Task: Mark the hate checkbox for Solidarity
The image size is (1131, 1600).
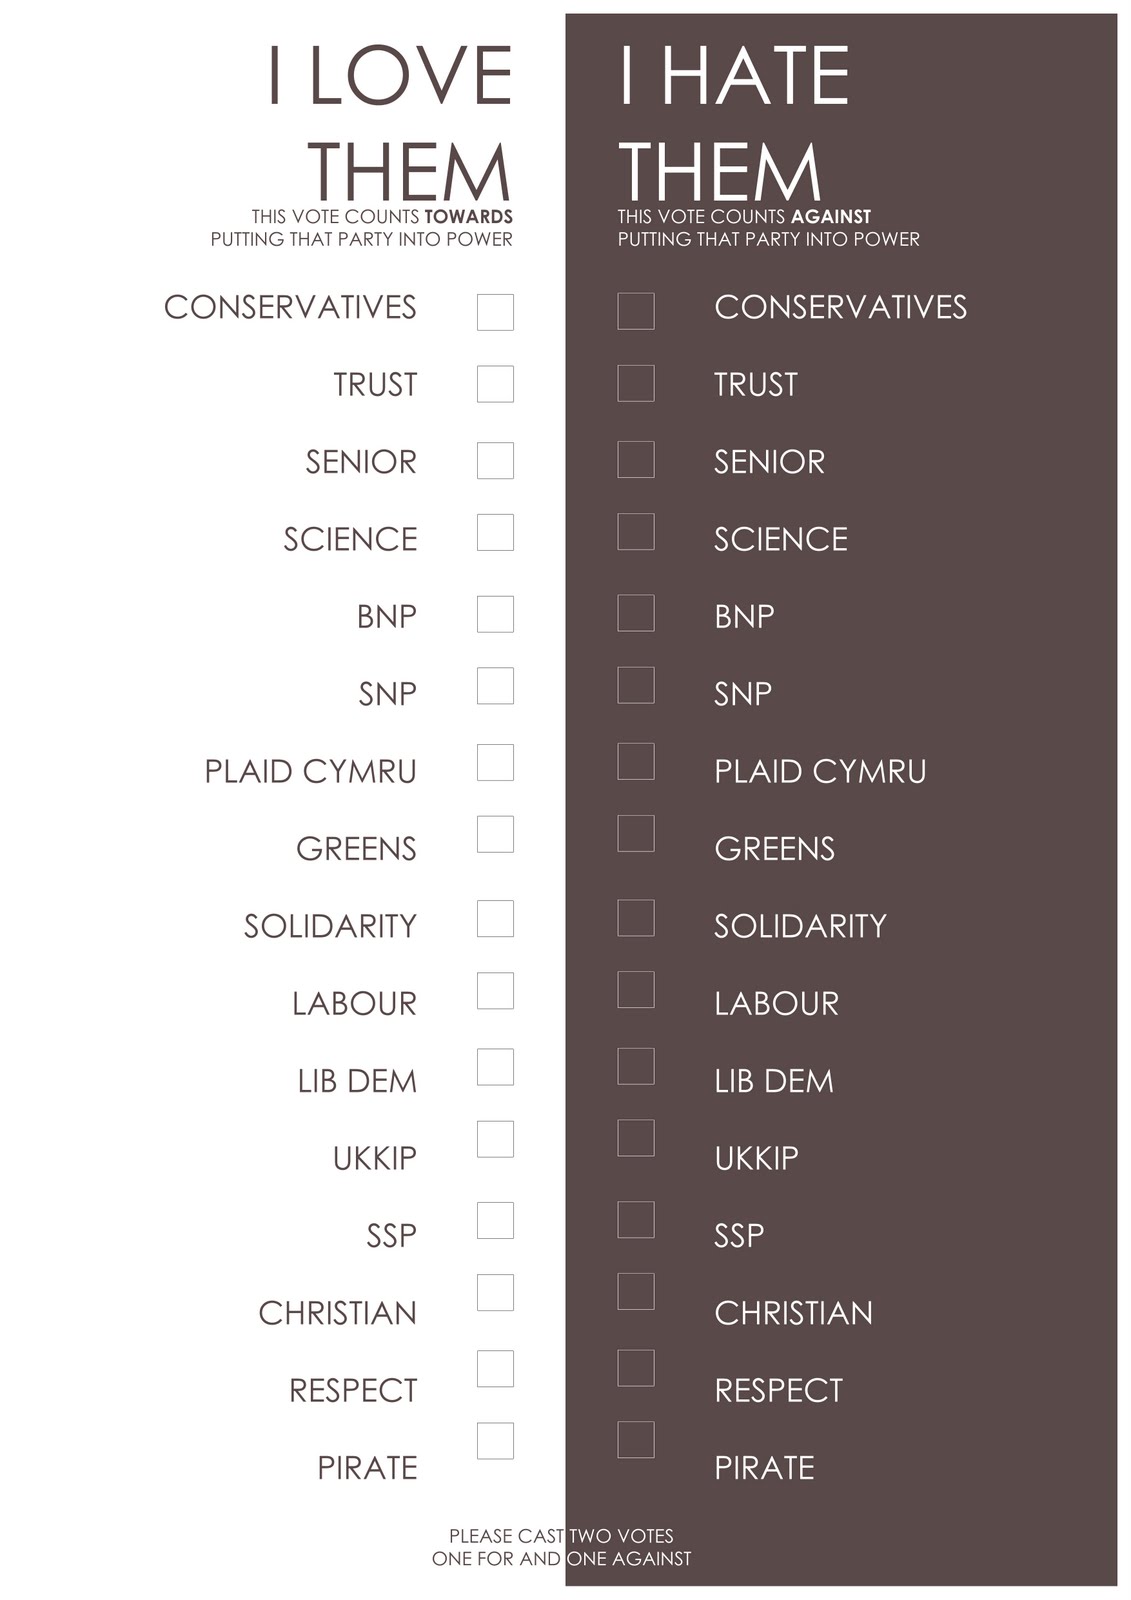Action: click(636, 918)
